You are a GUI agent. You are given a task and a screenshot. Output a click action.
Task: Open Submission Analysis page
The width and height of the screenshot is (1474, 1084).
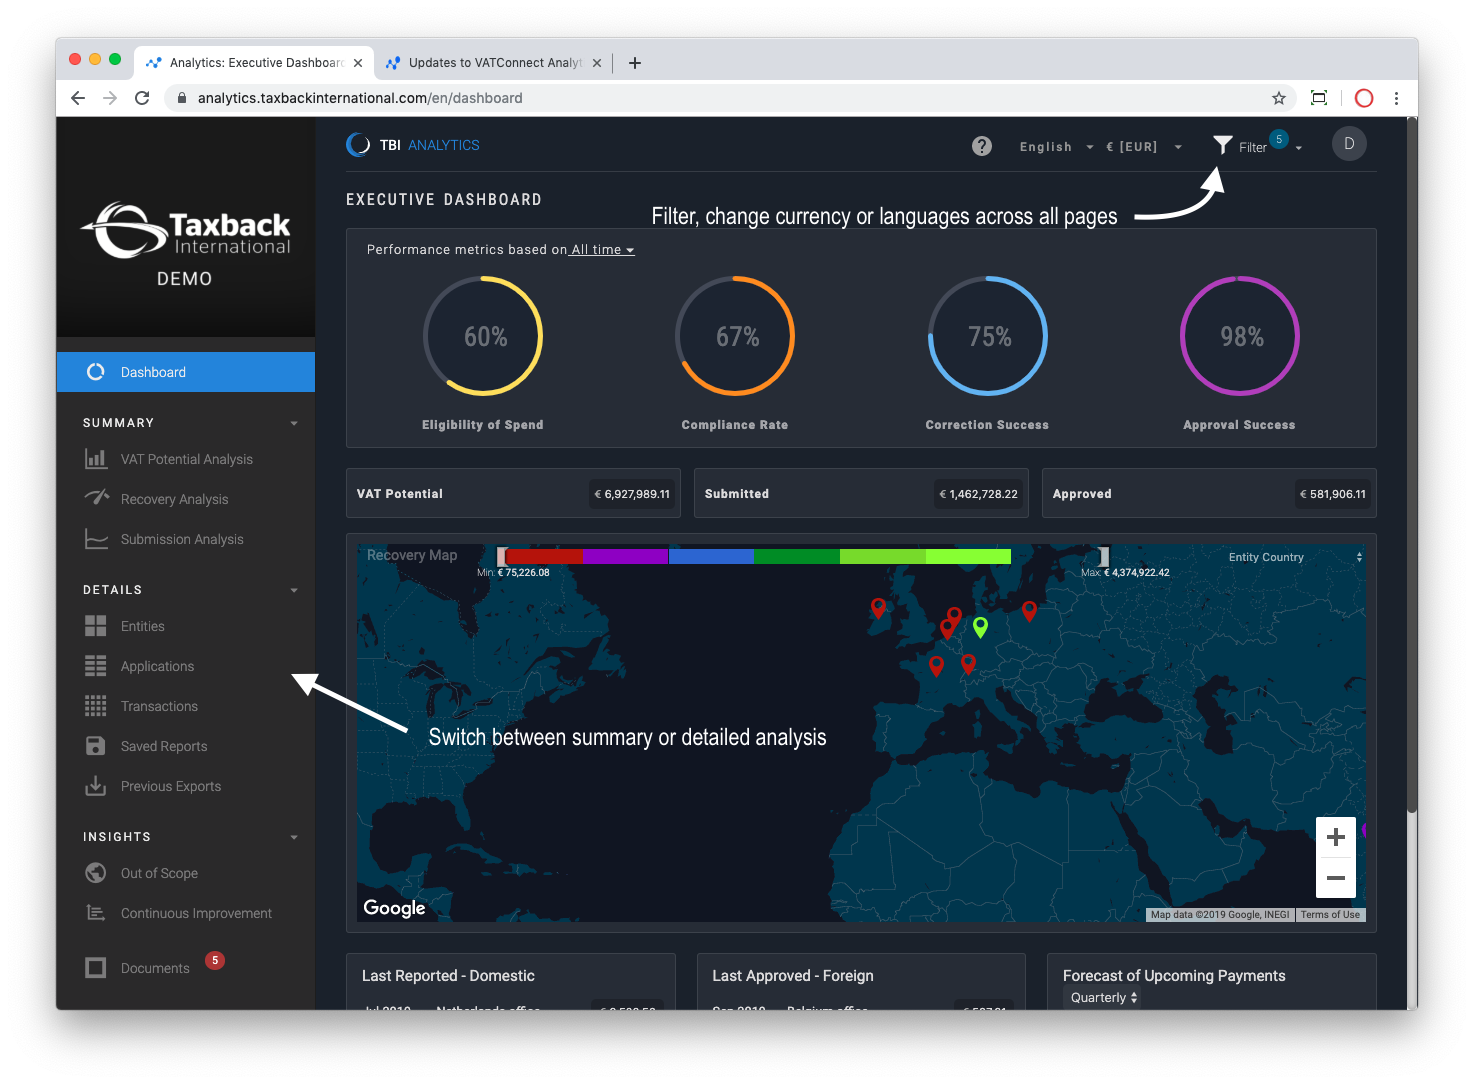[x=182, y=539]
